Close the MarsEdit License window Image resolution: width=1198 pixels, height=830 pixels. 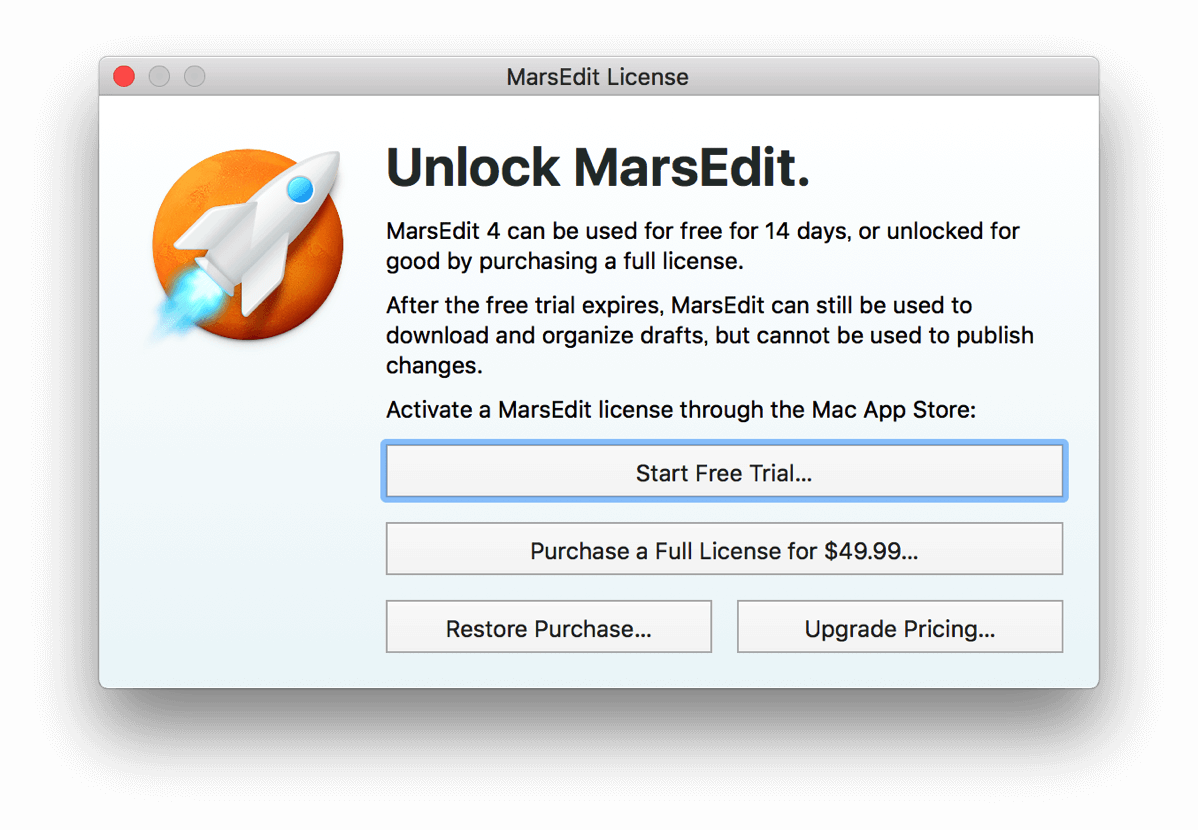point(124,76)
